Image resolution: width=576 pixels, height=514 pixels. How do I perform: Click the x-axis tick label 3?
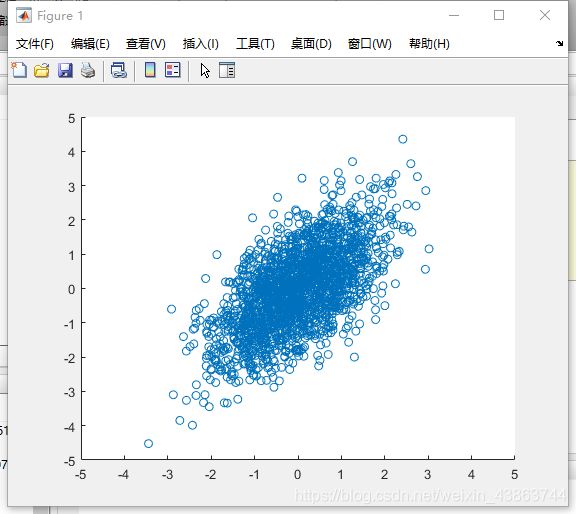427,475
